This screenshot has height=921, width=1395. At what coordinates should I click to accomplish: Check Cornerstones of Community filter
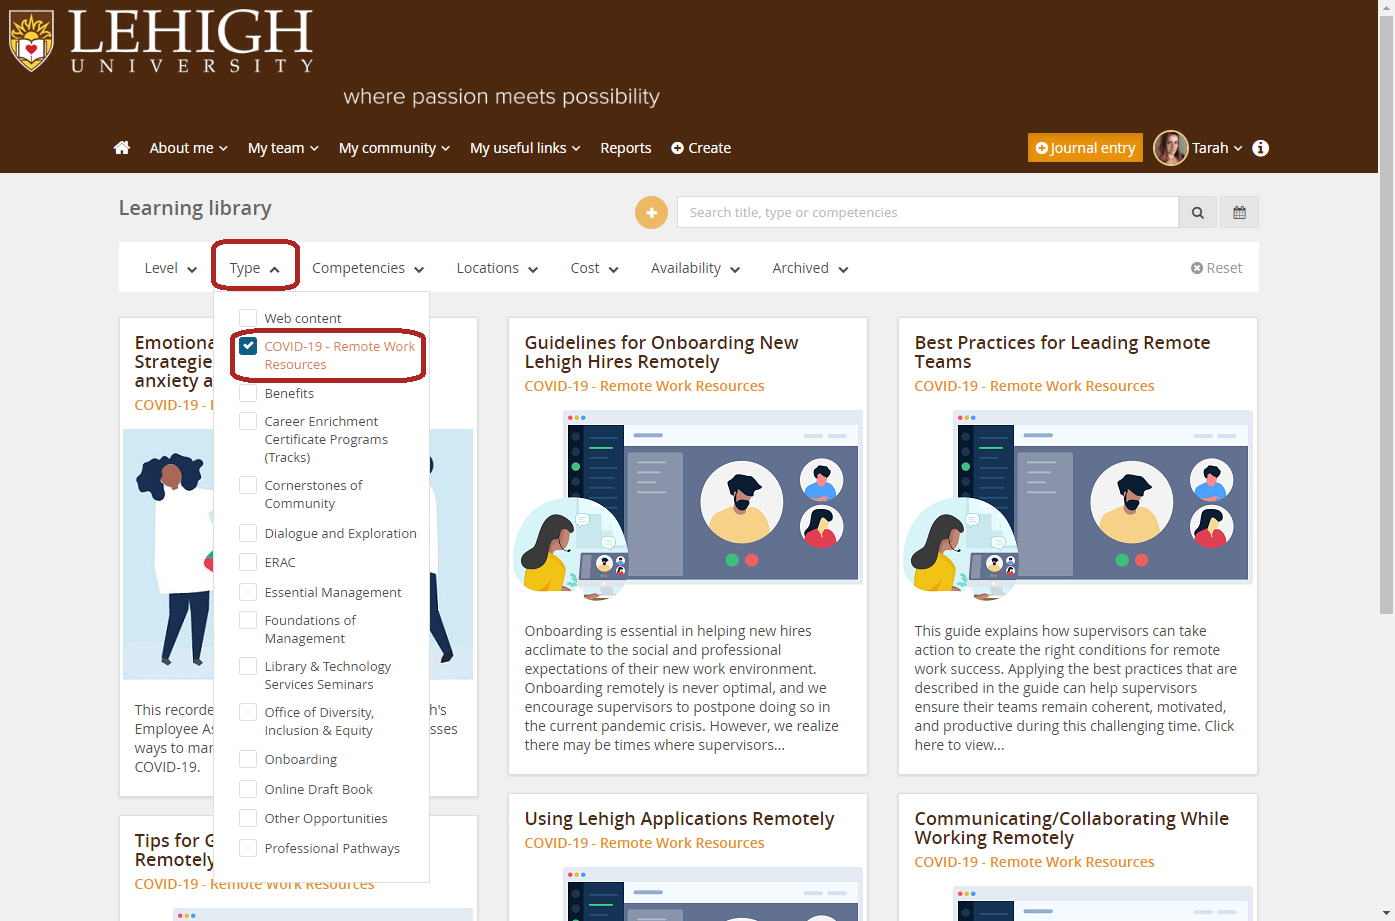(x=248, y=485)
